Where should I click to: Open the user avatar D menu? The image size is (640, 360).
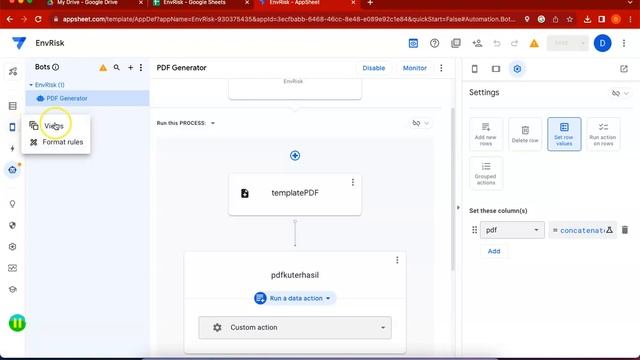602,43
